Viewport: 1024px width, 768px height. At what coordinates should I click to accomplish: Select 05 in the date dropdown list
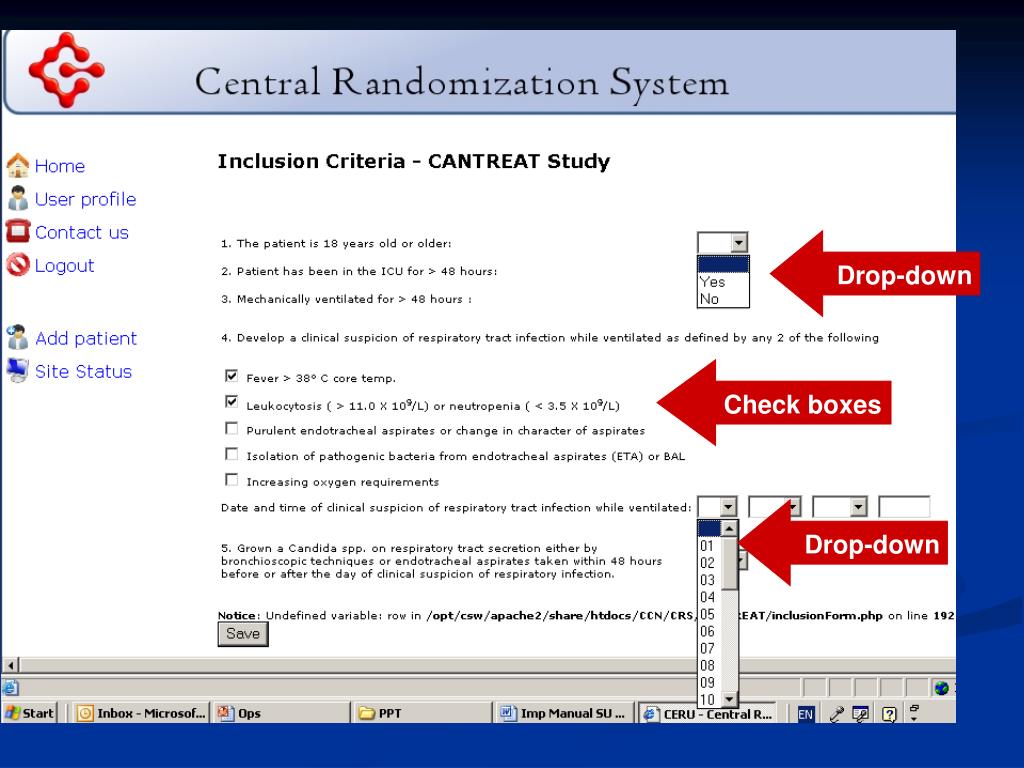pyautogui.click(x=709, y=615)
